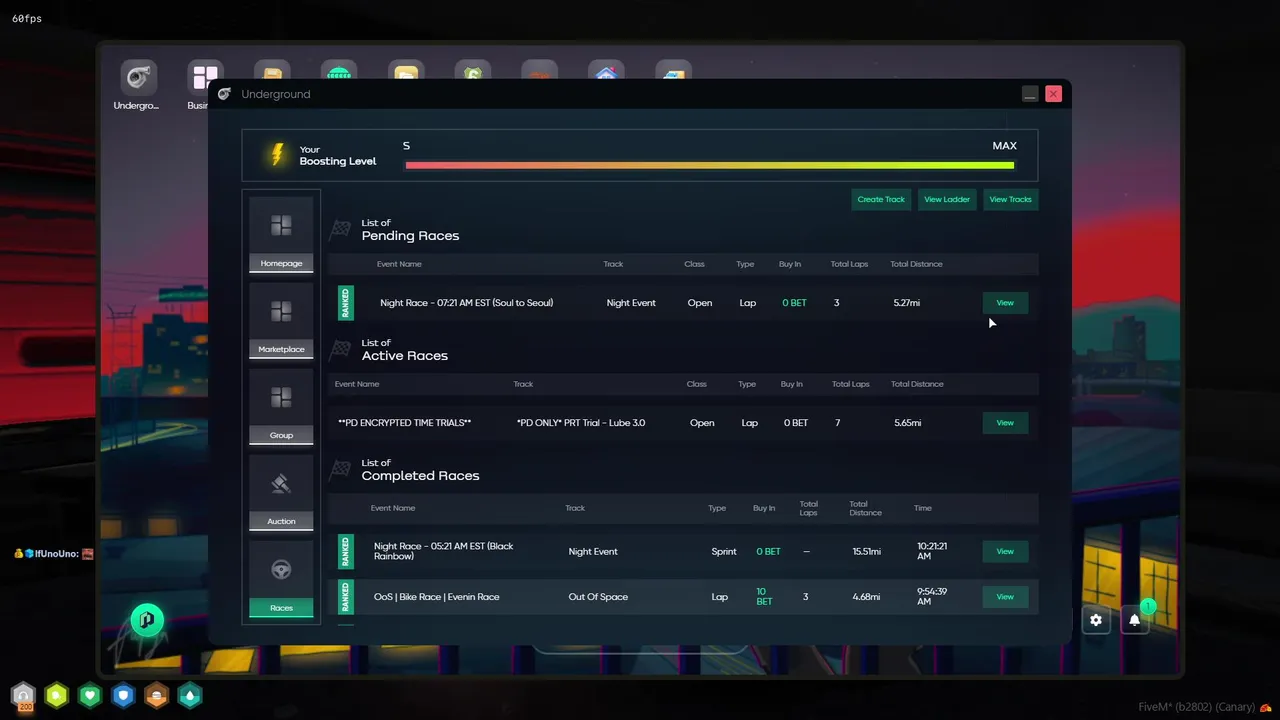Switch to the Marketplace tab
This screenshot has height=720, width=1280.
[281, 320]
